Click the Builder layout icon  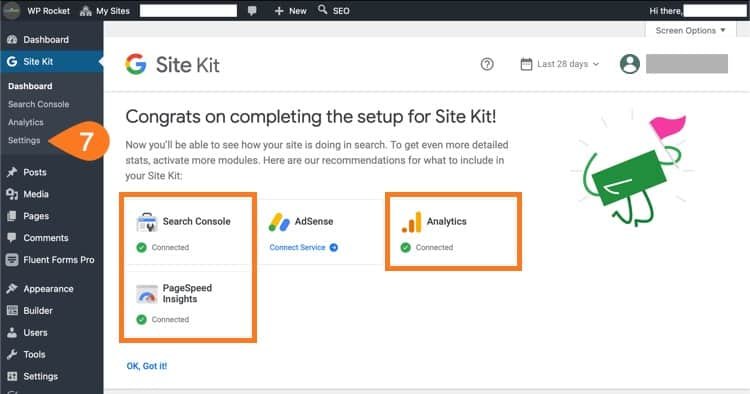click(x=12, y=311)
